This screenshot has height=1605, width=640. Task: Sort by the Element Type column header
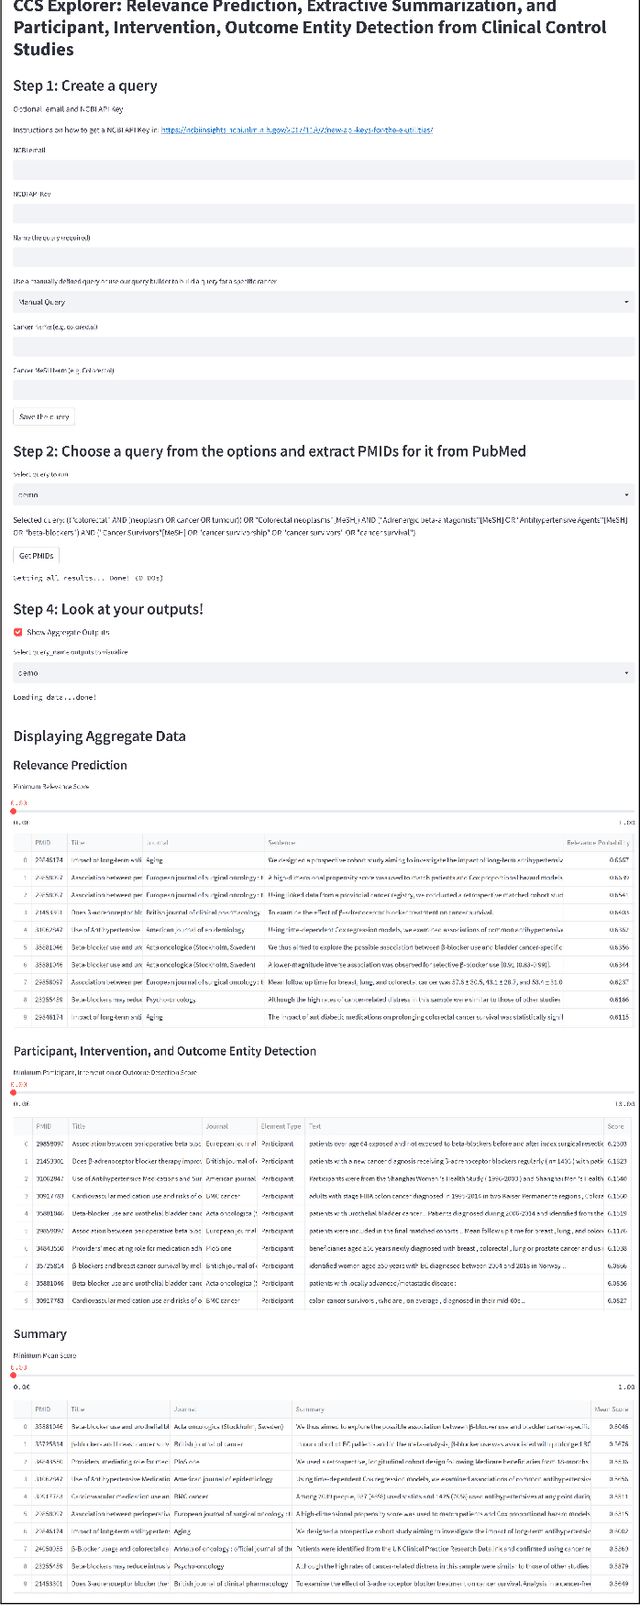[280, 1126]
